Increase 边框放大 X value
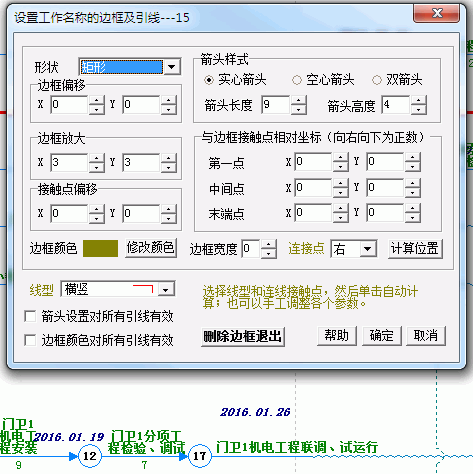This screenshot has height=474, width=473. tap(97, 158)
